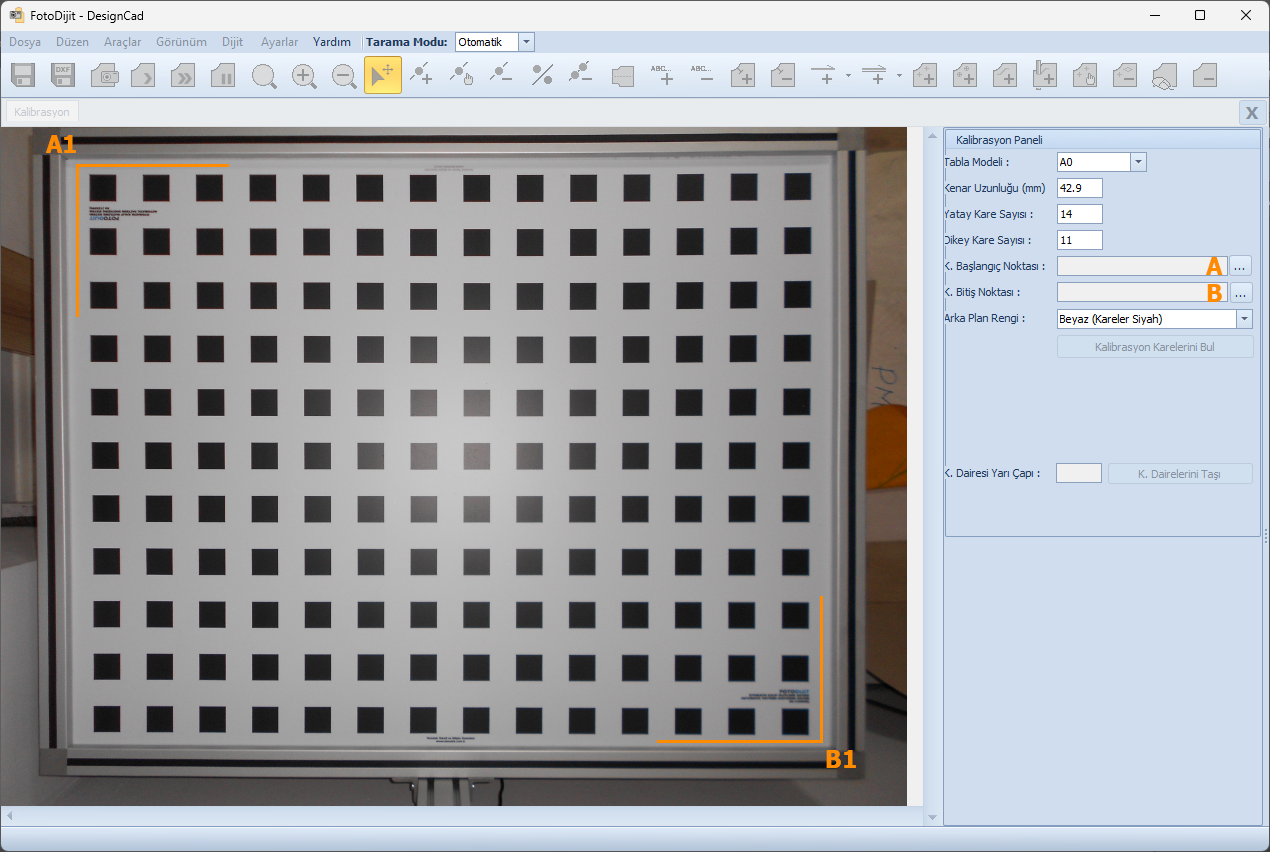Select the Kalibrasyon tab
The width and height of the screenshot is (1270, 852).
pyautogui.click(x=42, y=112)
